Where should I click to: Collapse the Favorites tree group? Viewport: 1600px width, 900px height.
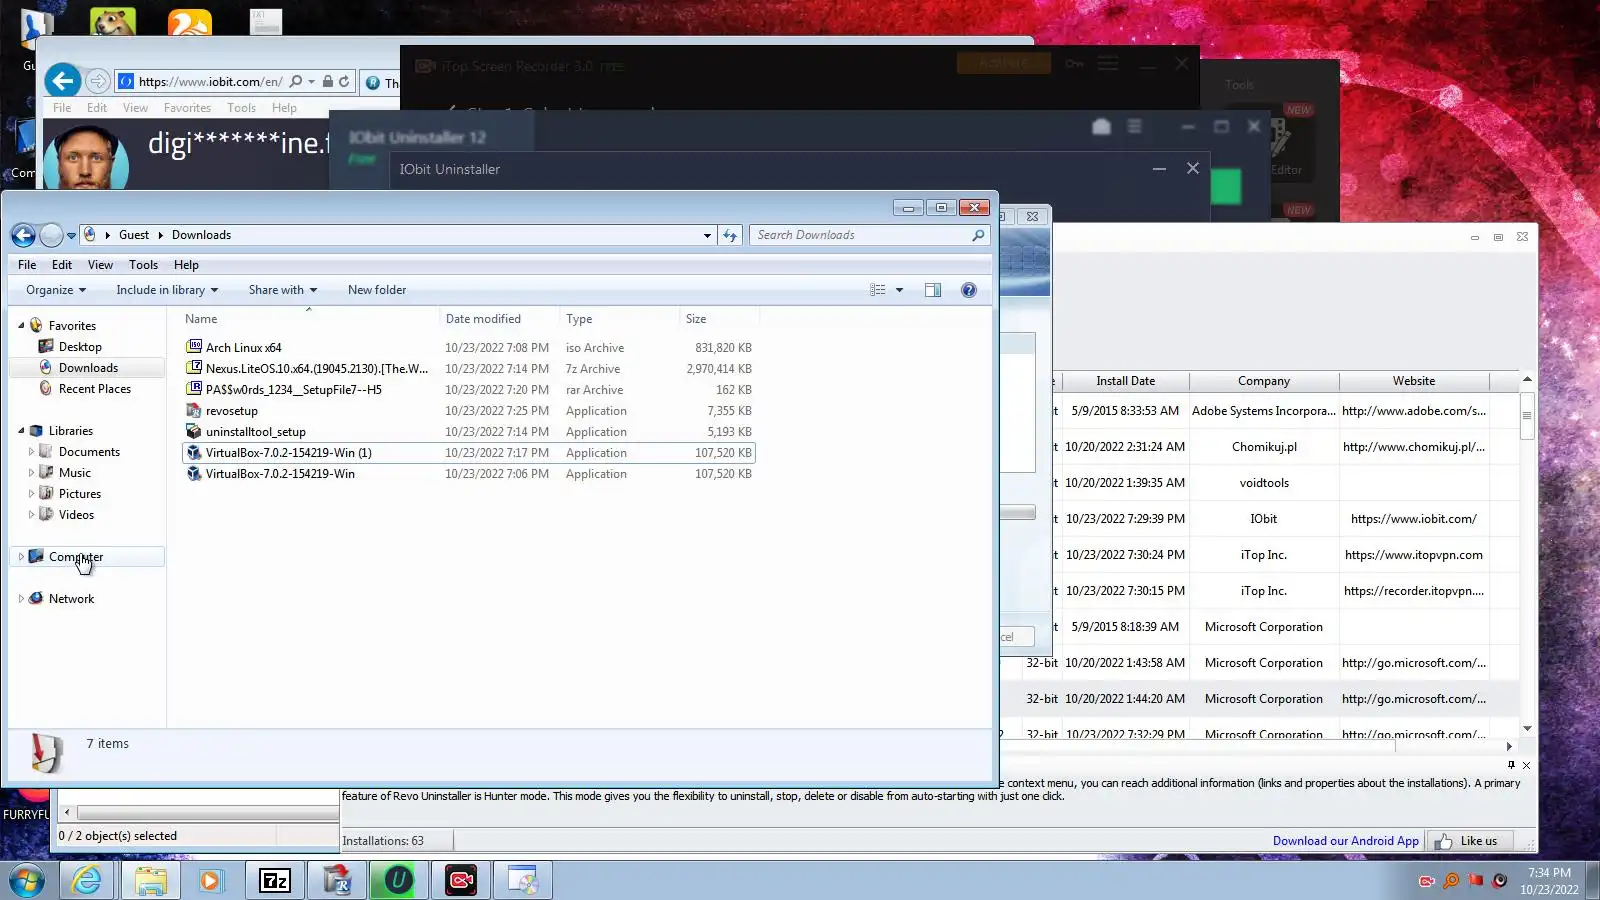click(x=21, y=325)
